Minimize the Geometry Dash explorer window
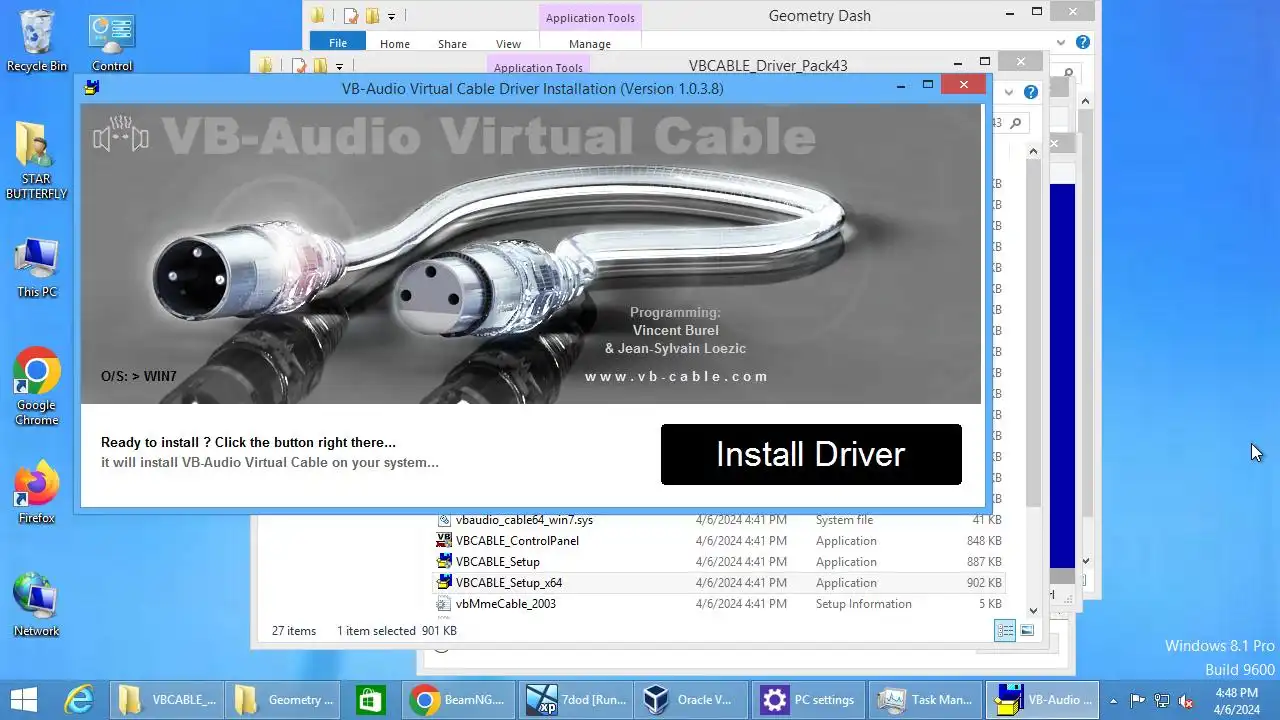The width and height of the screenshot is (1280, 720). tap(1009, 13)
